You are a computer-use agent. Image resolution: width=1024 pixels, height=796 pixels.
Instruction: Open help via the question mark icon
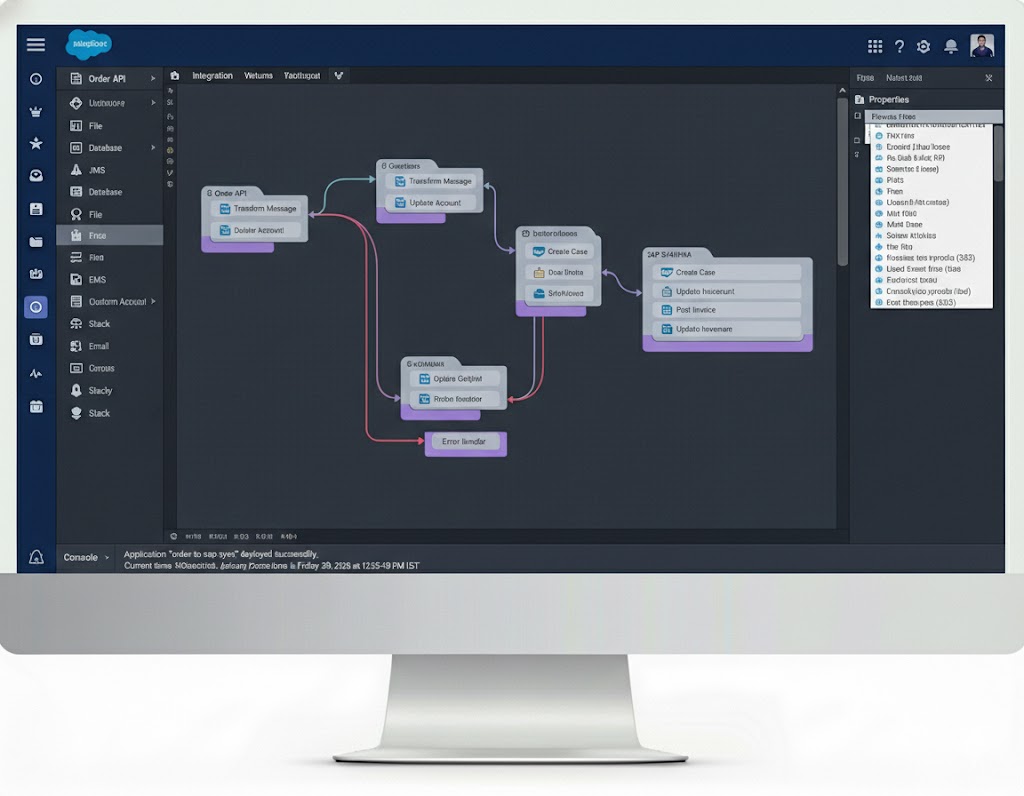(899, 46)
